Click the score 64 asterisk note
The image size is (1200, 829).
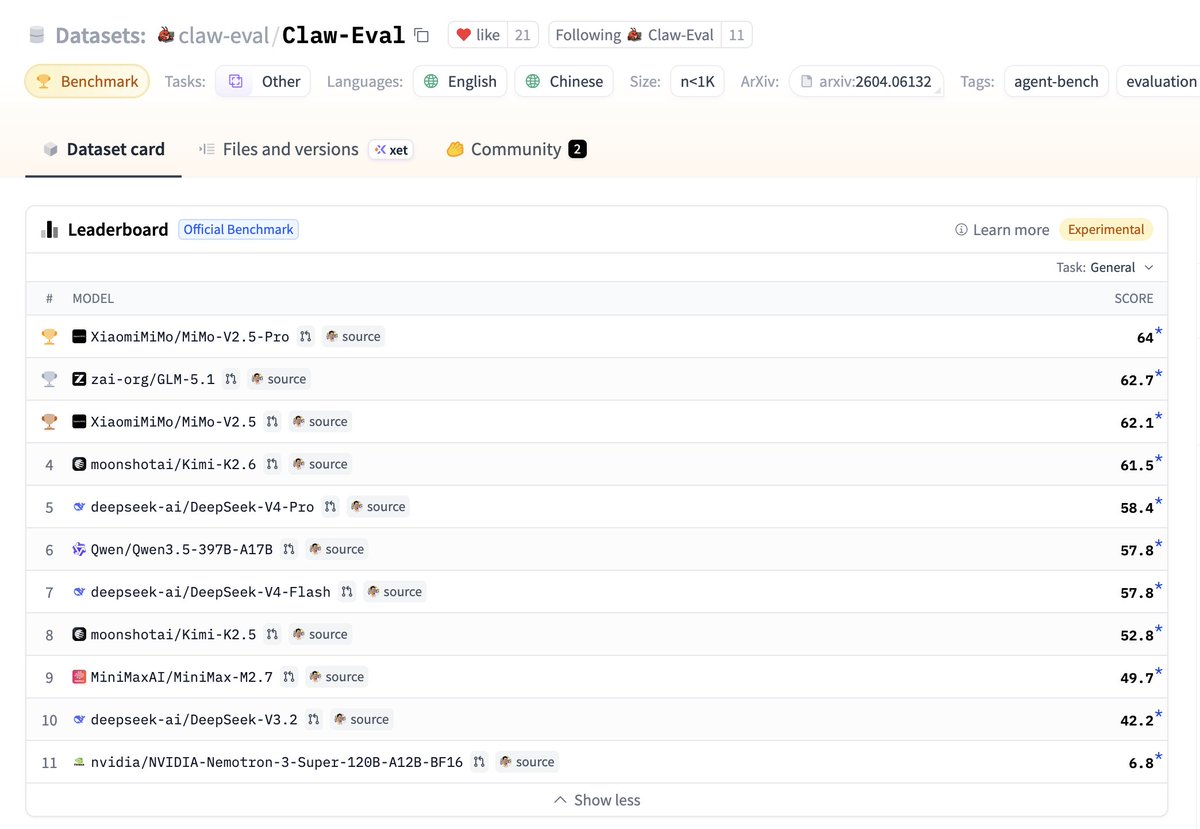tap(1159, 331)
